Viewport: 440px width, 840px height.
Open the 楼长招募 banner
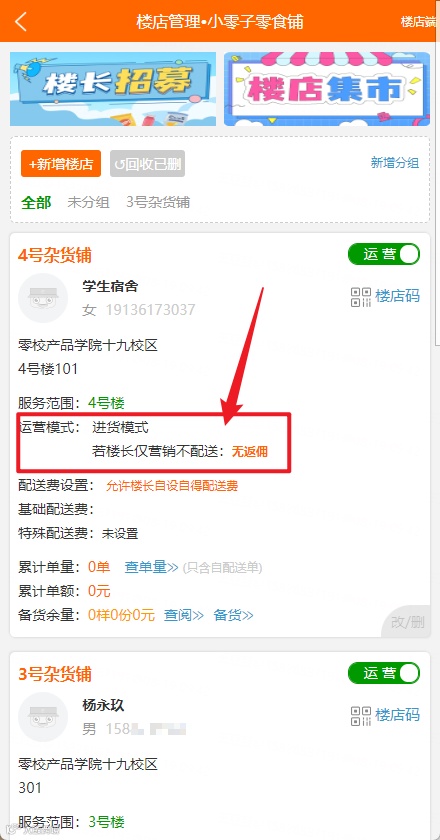click(x=113, y=89)
